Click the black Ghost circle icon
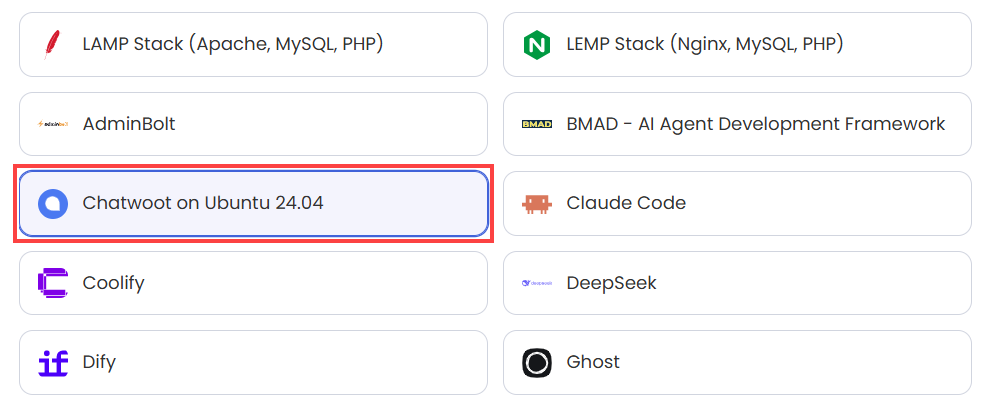 pos(536,363)
